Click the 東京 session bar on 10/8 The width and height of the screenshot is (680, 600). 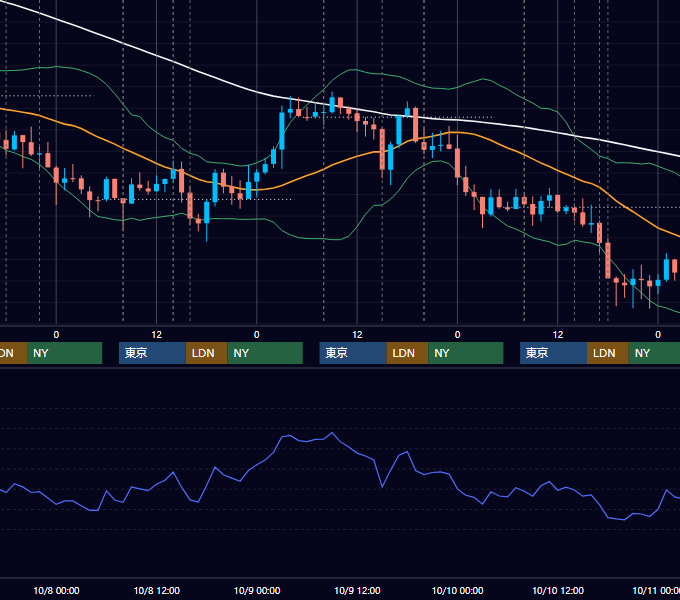[x=152, y=353]
